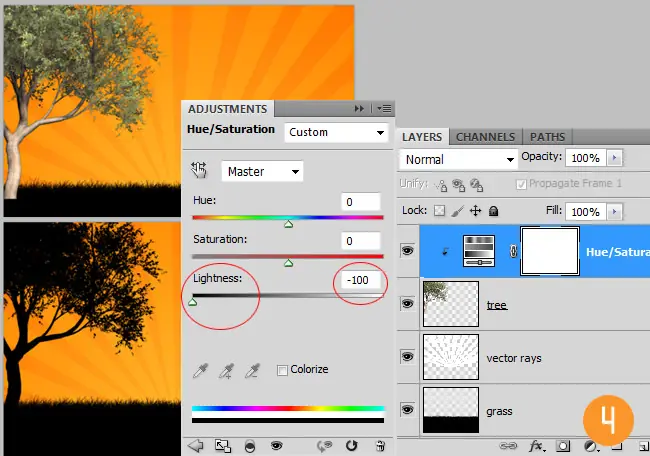Click the Hue slider handle
The image size is (650, 456).
coord(289,224)
